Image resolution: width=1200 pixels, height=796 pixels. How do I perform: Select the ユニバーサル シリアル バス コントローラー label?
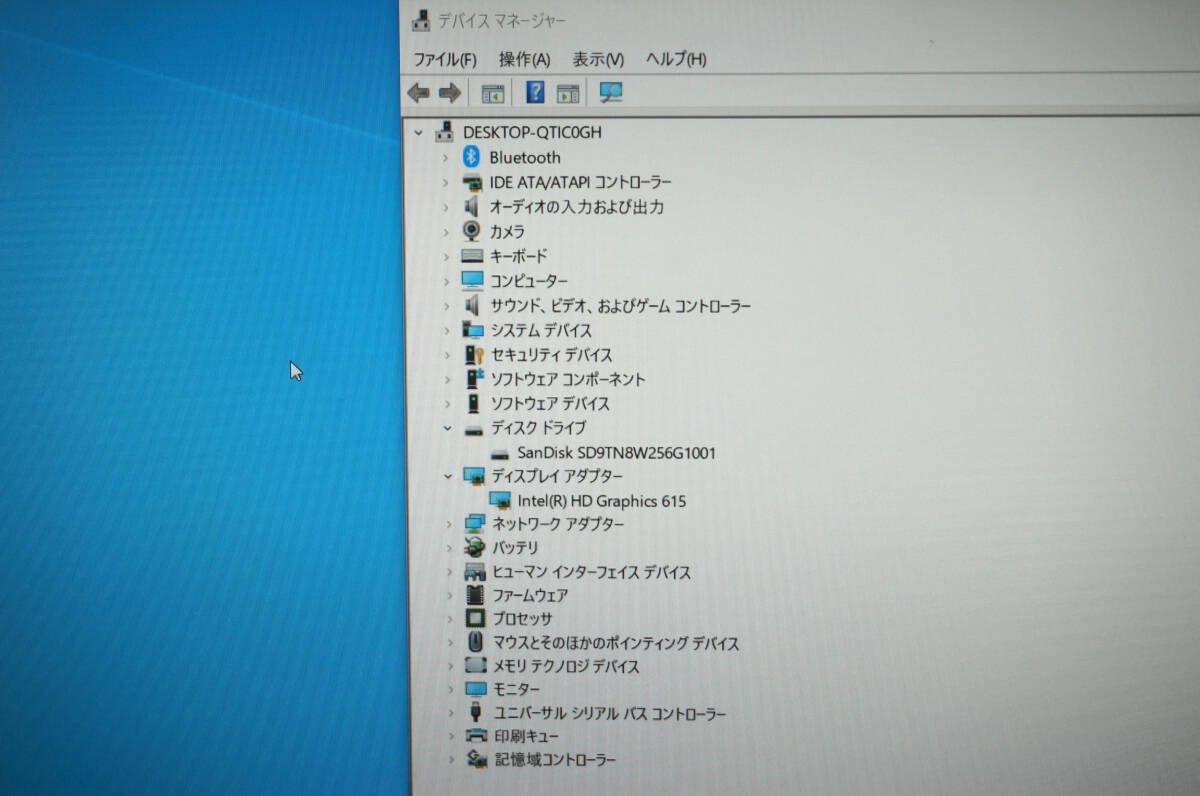[610, 713]
